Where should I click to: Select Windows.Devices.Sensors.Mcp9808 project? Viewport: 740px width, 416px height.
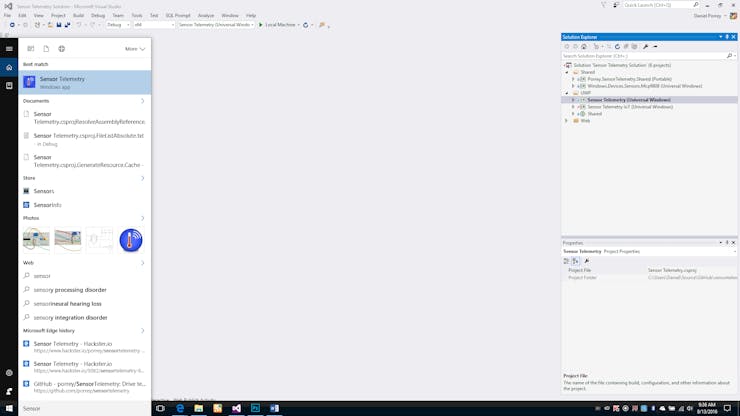coord(645,86)
